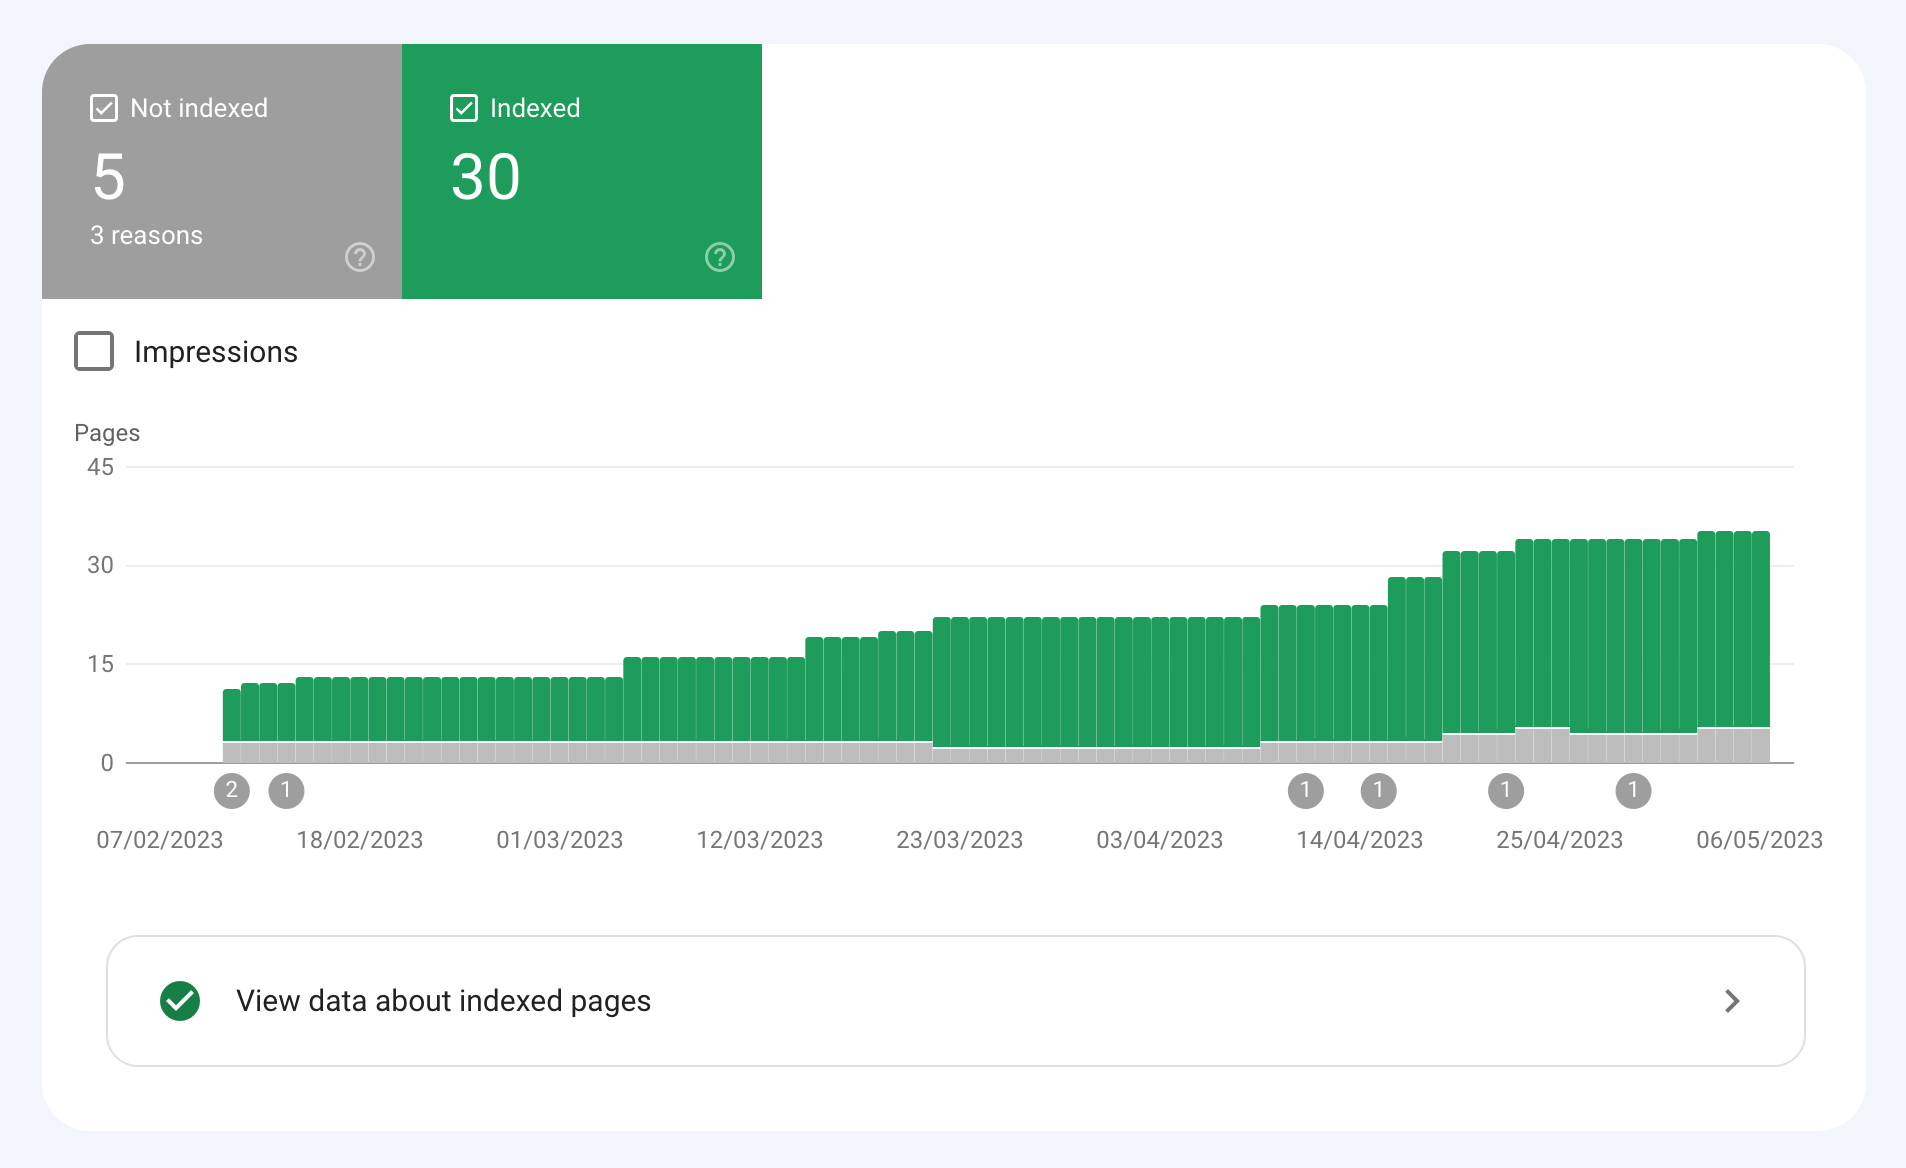
Task: Click the annotation marker just before 14/04/2023
Action: point(1305,791)
